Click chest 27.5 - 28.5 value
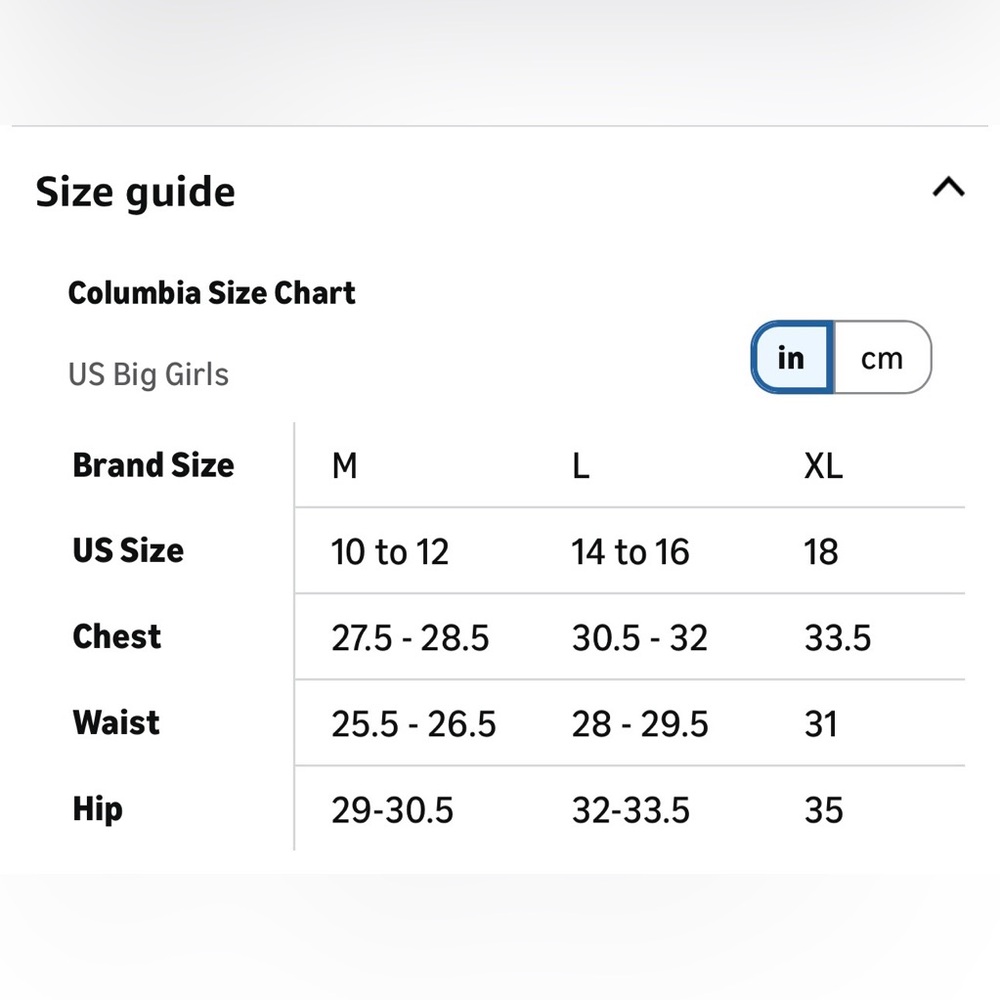The height and width of the screenshot is (1000, 1000). point(410,638)
